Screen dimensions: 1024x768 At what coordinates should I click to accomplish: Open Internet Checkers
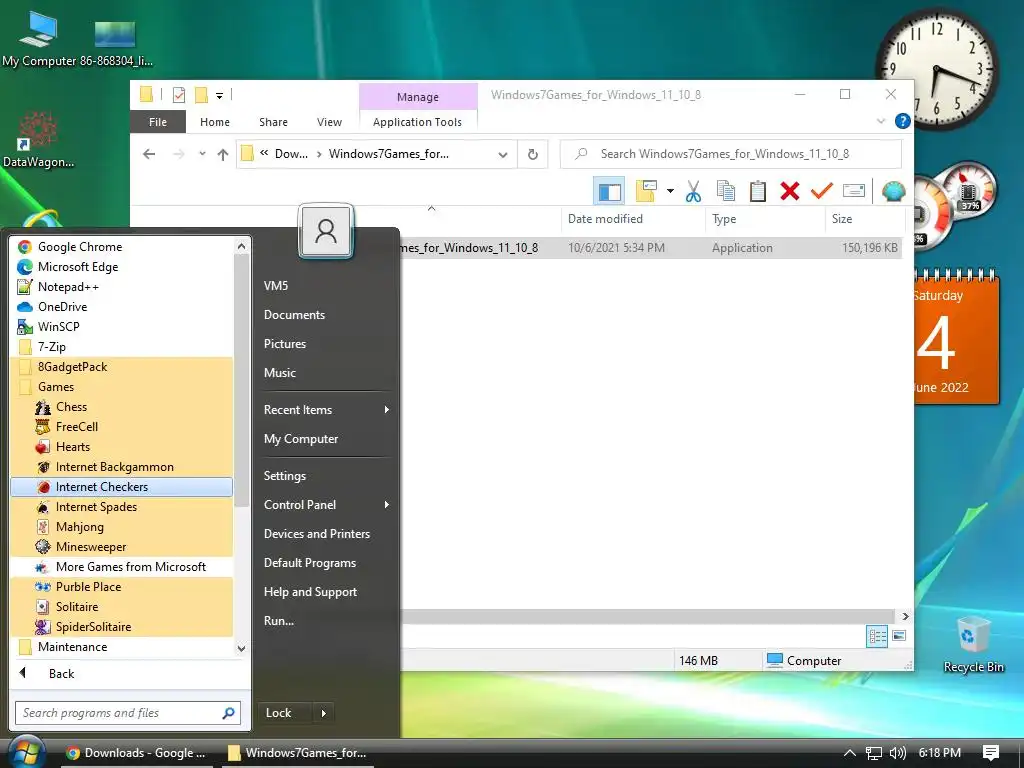coord(121,487)
